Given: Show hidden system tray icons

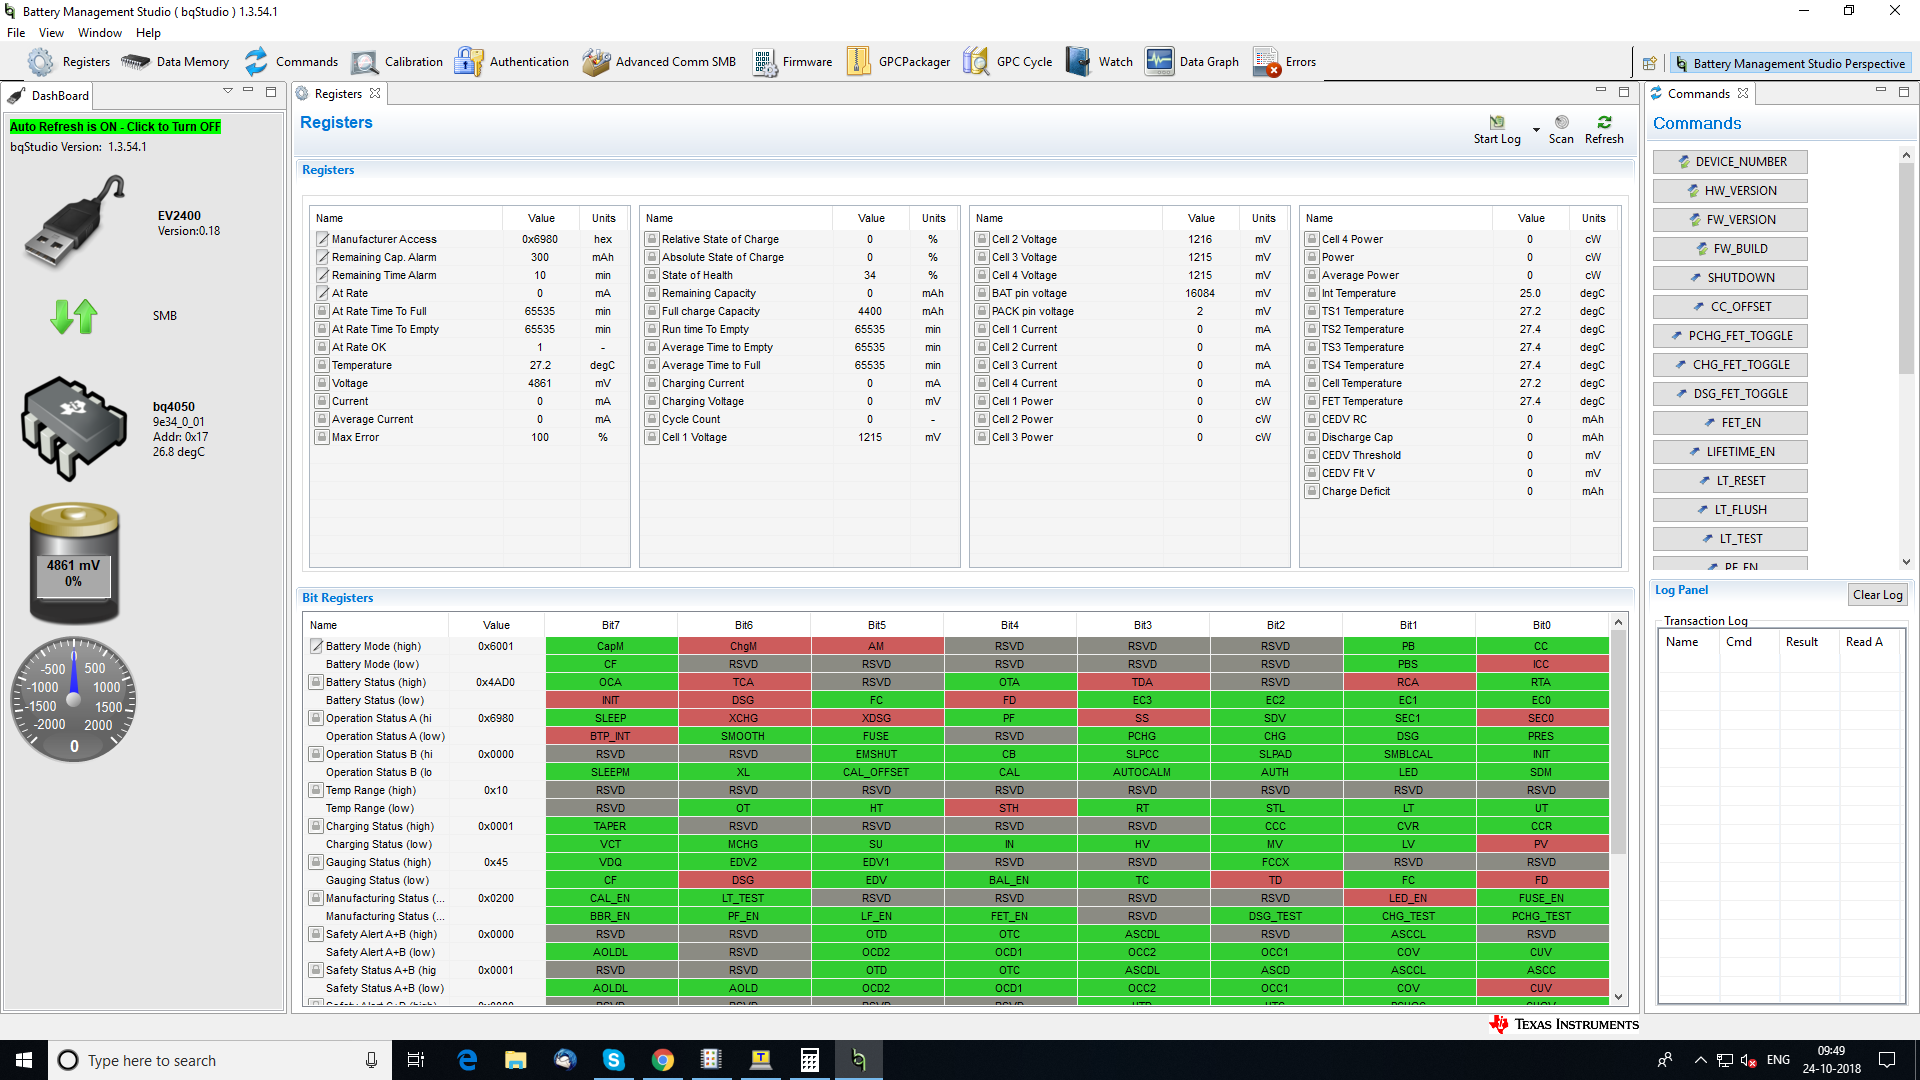Looking at the screenshot, I should 1700,1060.
